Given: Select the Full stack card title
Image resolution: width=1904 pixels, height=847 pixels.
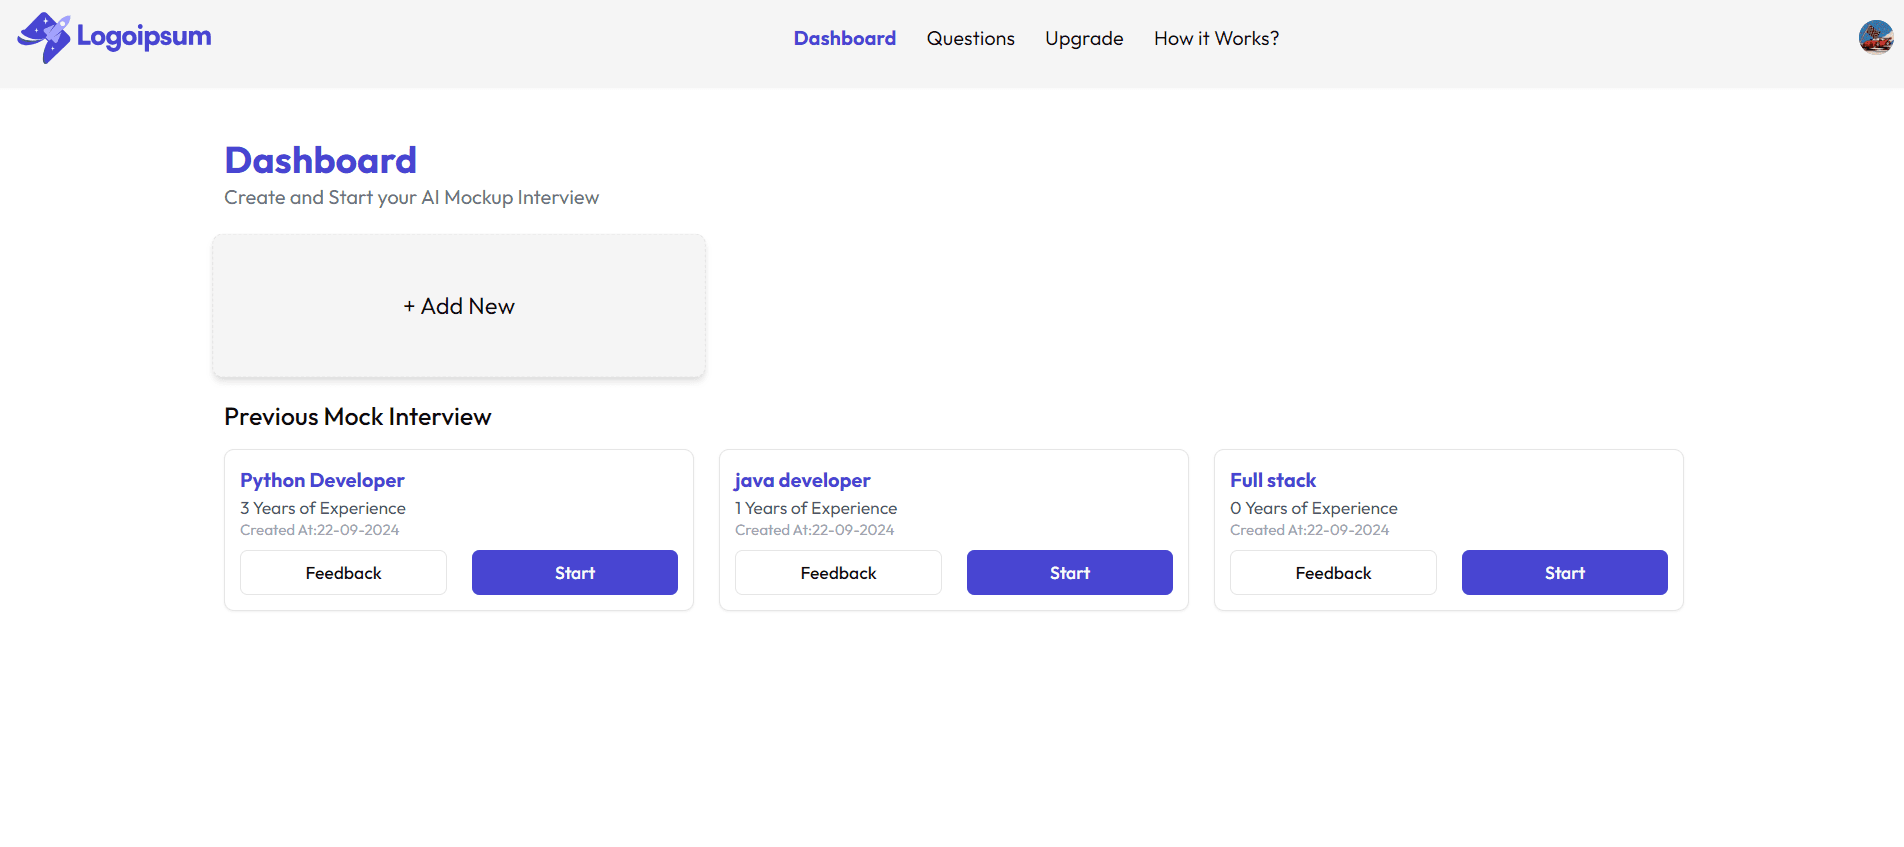Looking at the screenshot, I should pos(1273,480).
